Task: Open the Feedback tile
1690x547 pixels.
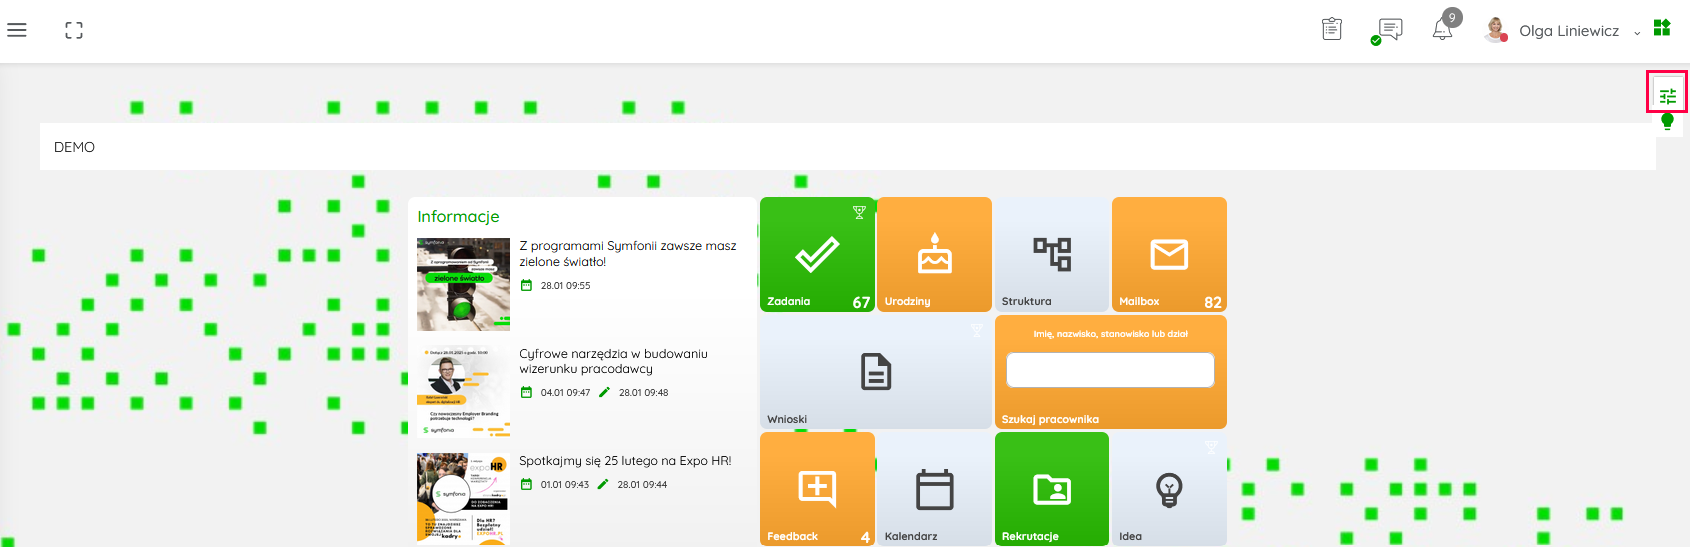Action: [x=817, y=489]
